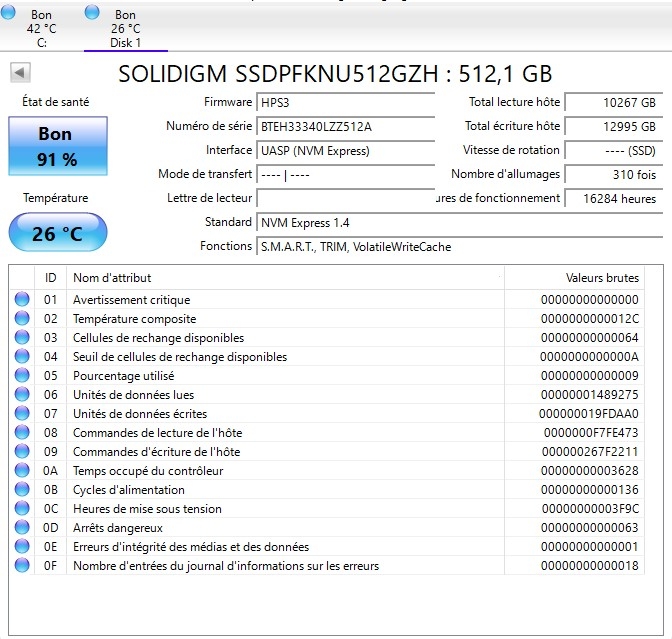Click the Mode de transfert field
The image size is (672, 639).
[345, 174]
